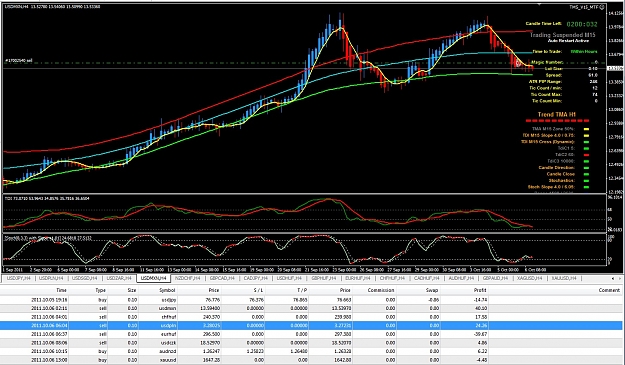Click the Comment column header
Viewport: 625px width, 365px height.
(x=609, y=290)
